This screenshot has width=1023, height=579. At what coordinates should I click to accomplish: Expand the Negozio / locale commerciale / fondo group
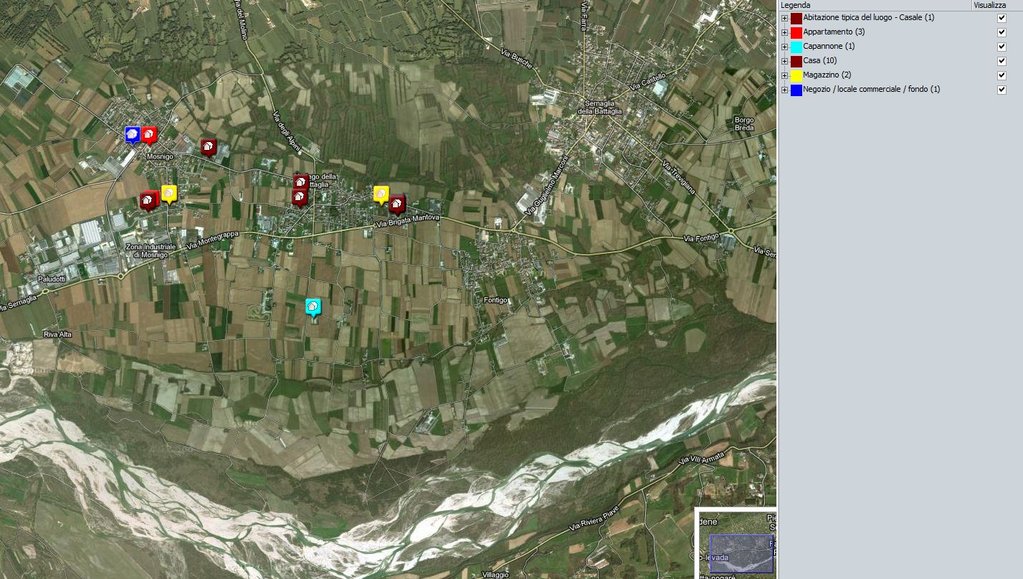(784, 90)
